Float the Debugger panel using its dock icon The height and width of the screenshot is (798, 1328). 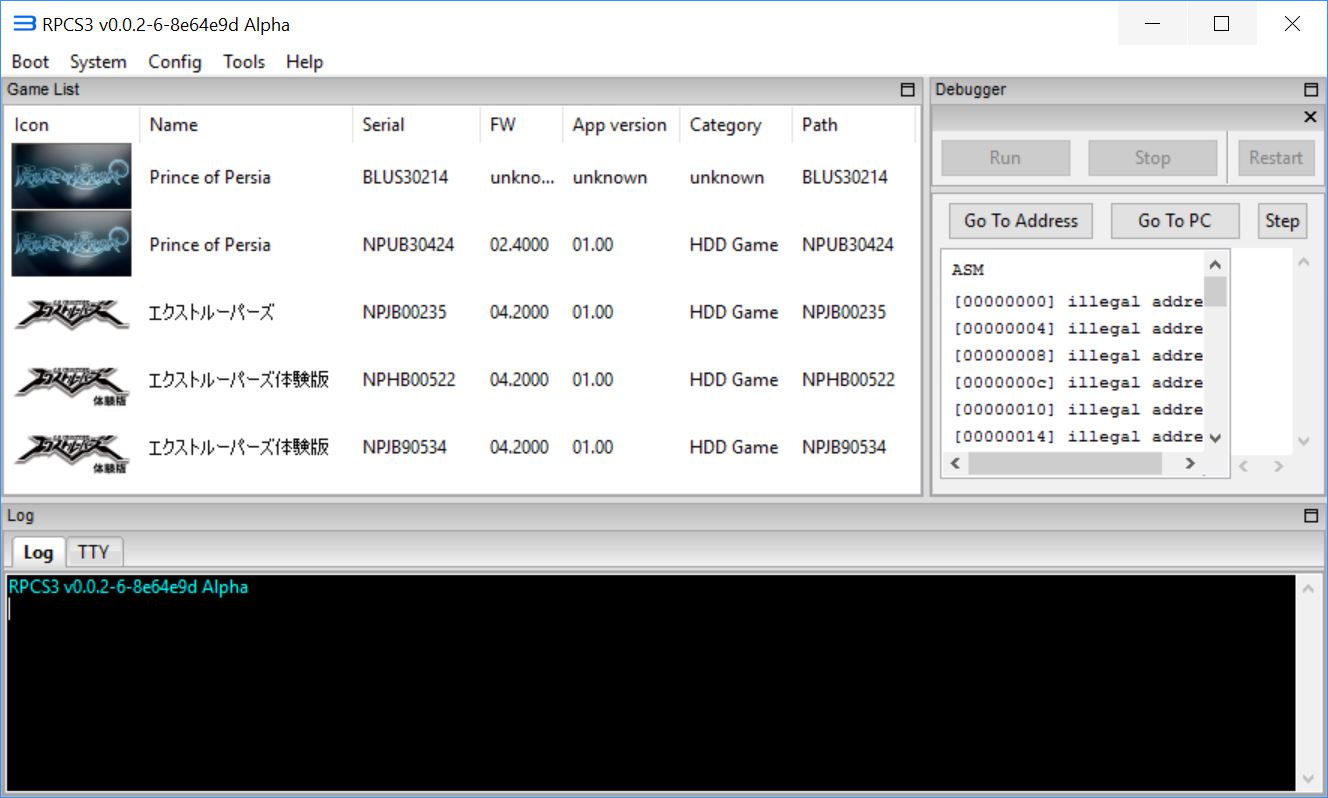click(1311, 90)
